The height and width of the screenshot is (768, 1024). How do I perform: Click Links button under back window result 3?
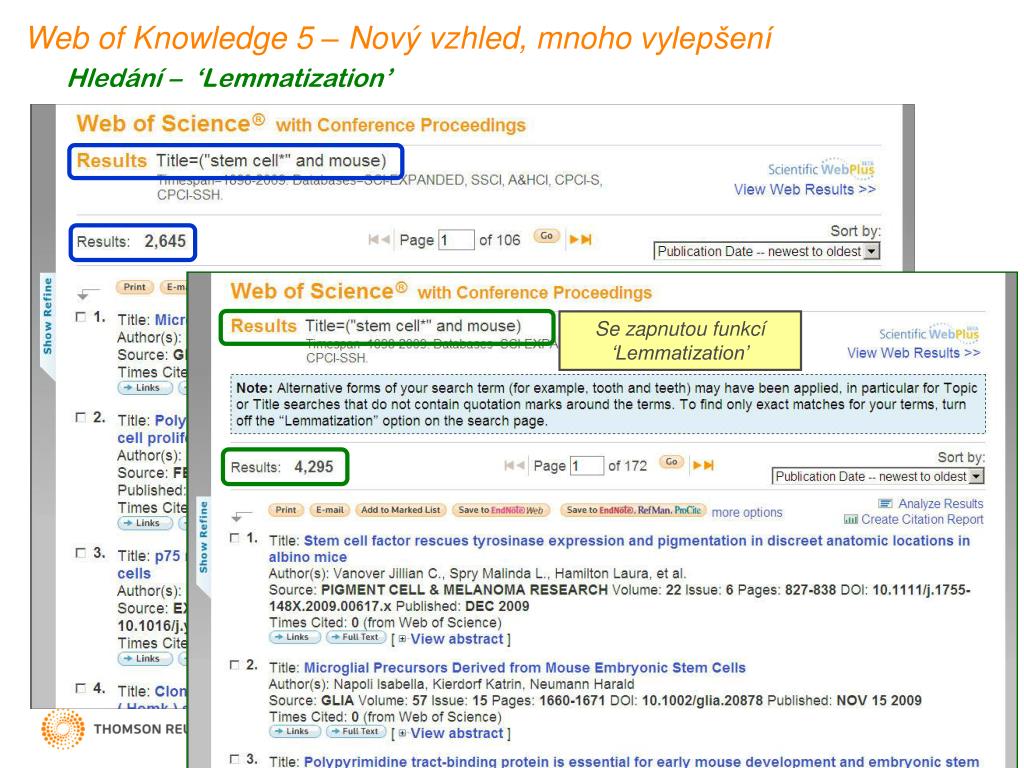point(145,659)
